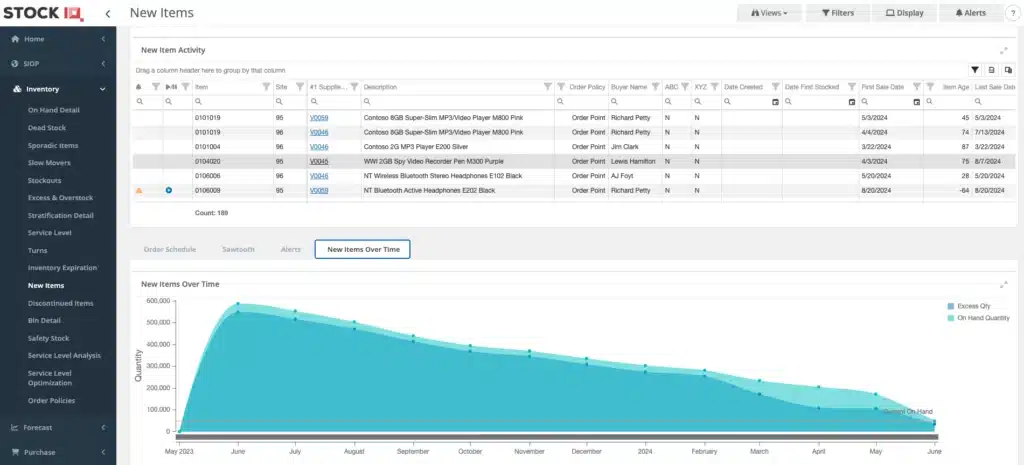Open the help question mark icon
The width and height of the screenshot is (1024, 465).
(x=1015, y=13)
